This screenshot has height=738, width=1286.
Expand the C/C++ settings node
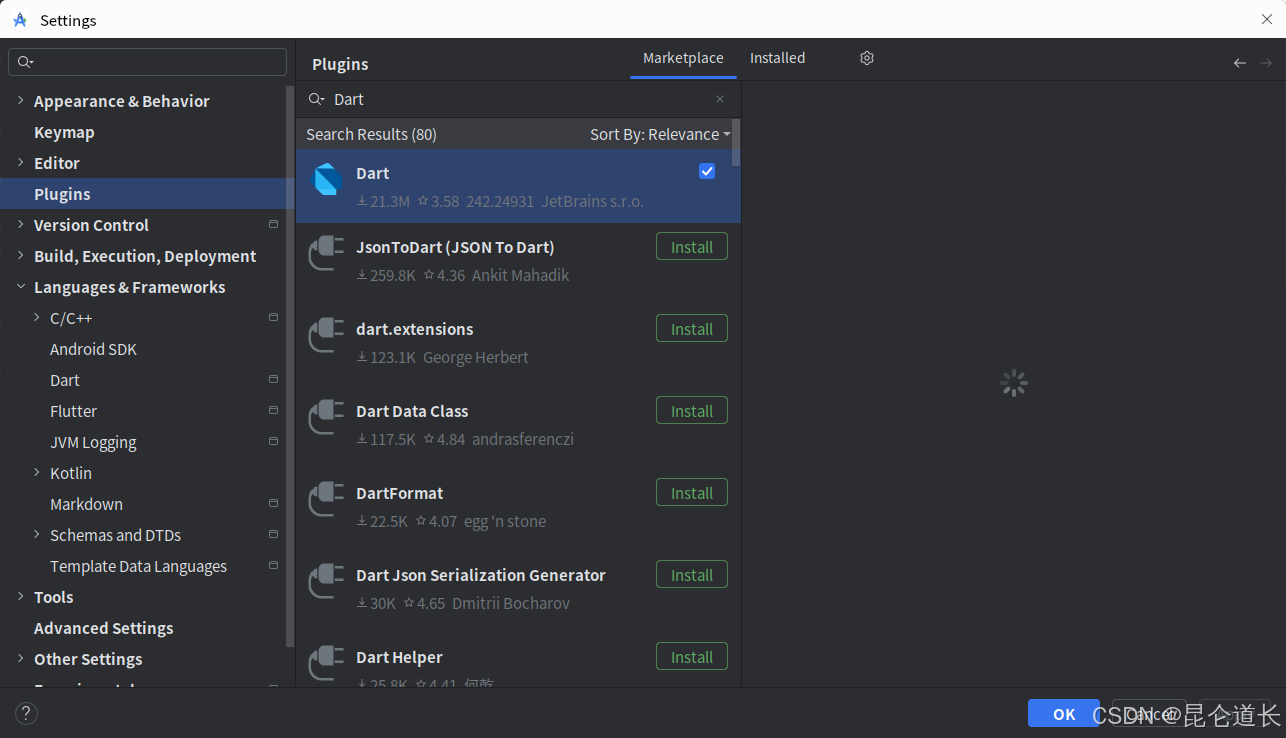tap(37, 318)
